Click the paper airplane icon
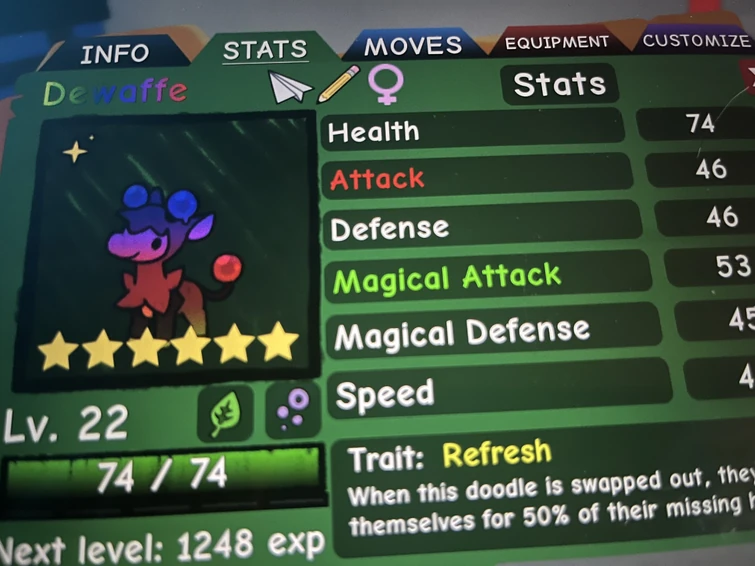755x566 pixels. tap(290, 87)
